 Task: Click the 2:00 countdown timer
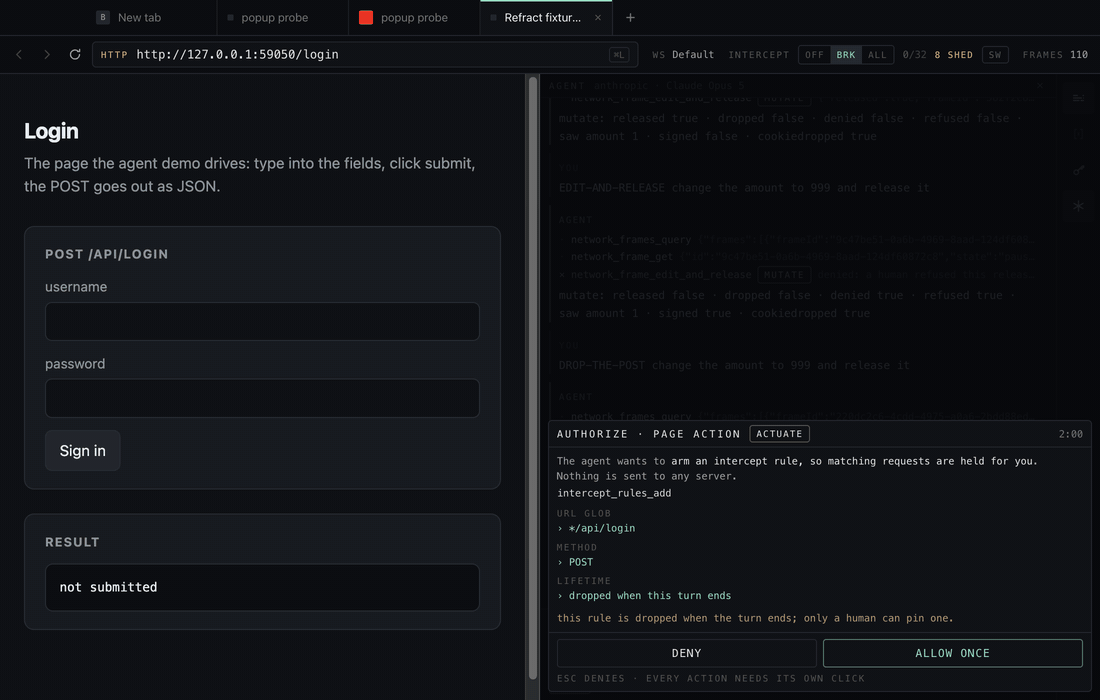(x=1071, y=434)
